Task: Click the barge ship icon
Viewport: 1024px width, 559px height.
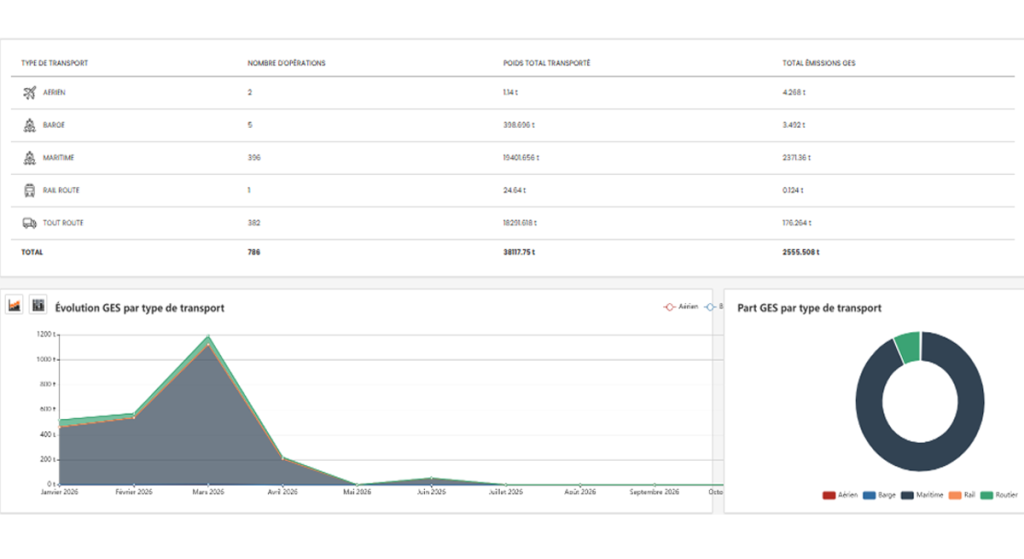Action: tap(29, 125)
